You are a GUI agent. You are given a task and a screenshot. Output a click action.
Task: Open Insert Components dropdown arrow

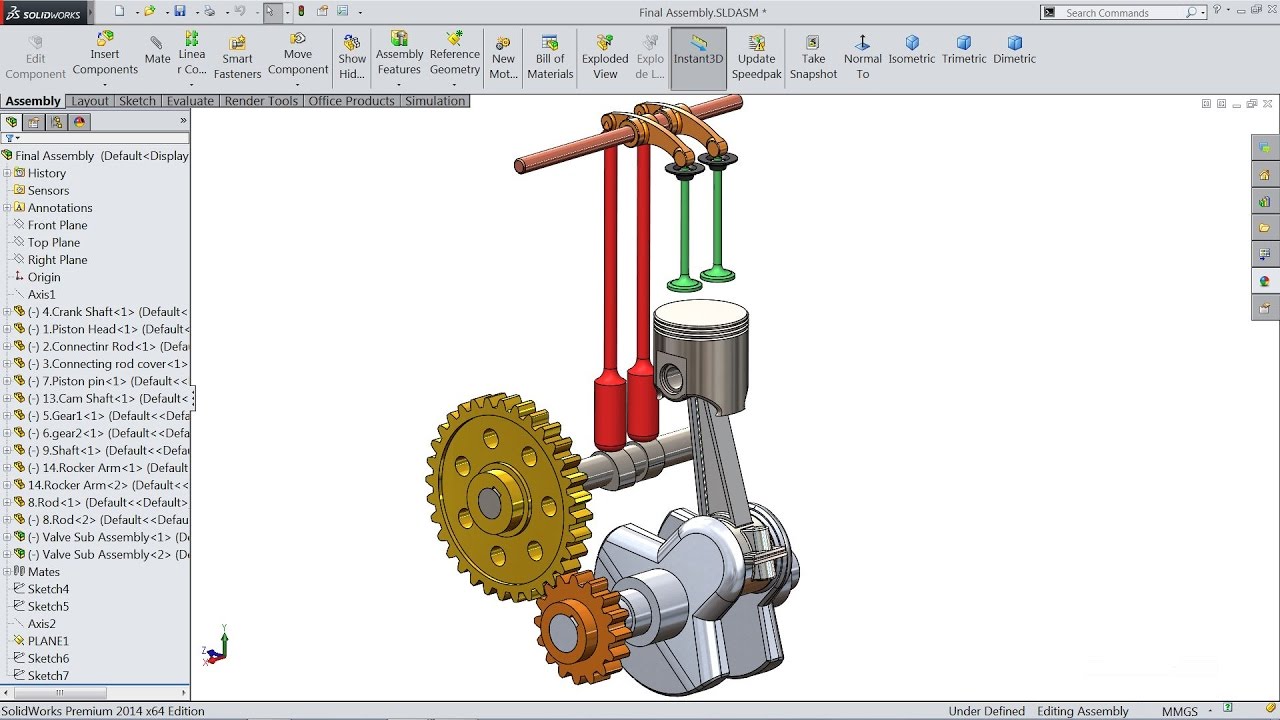click(105, 84)
